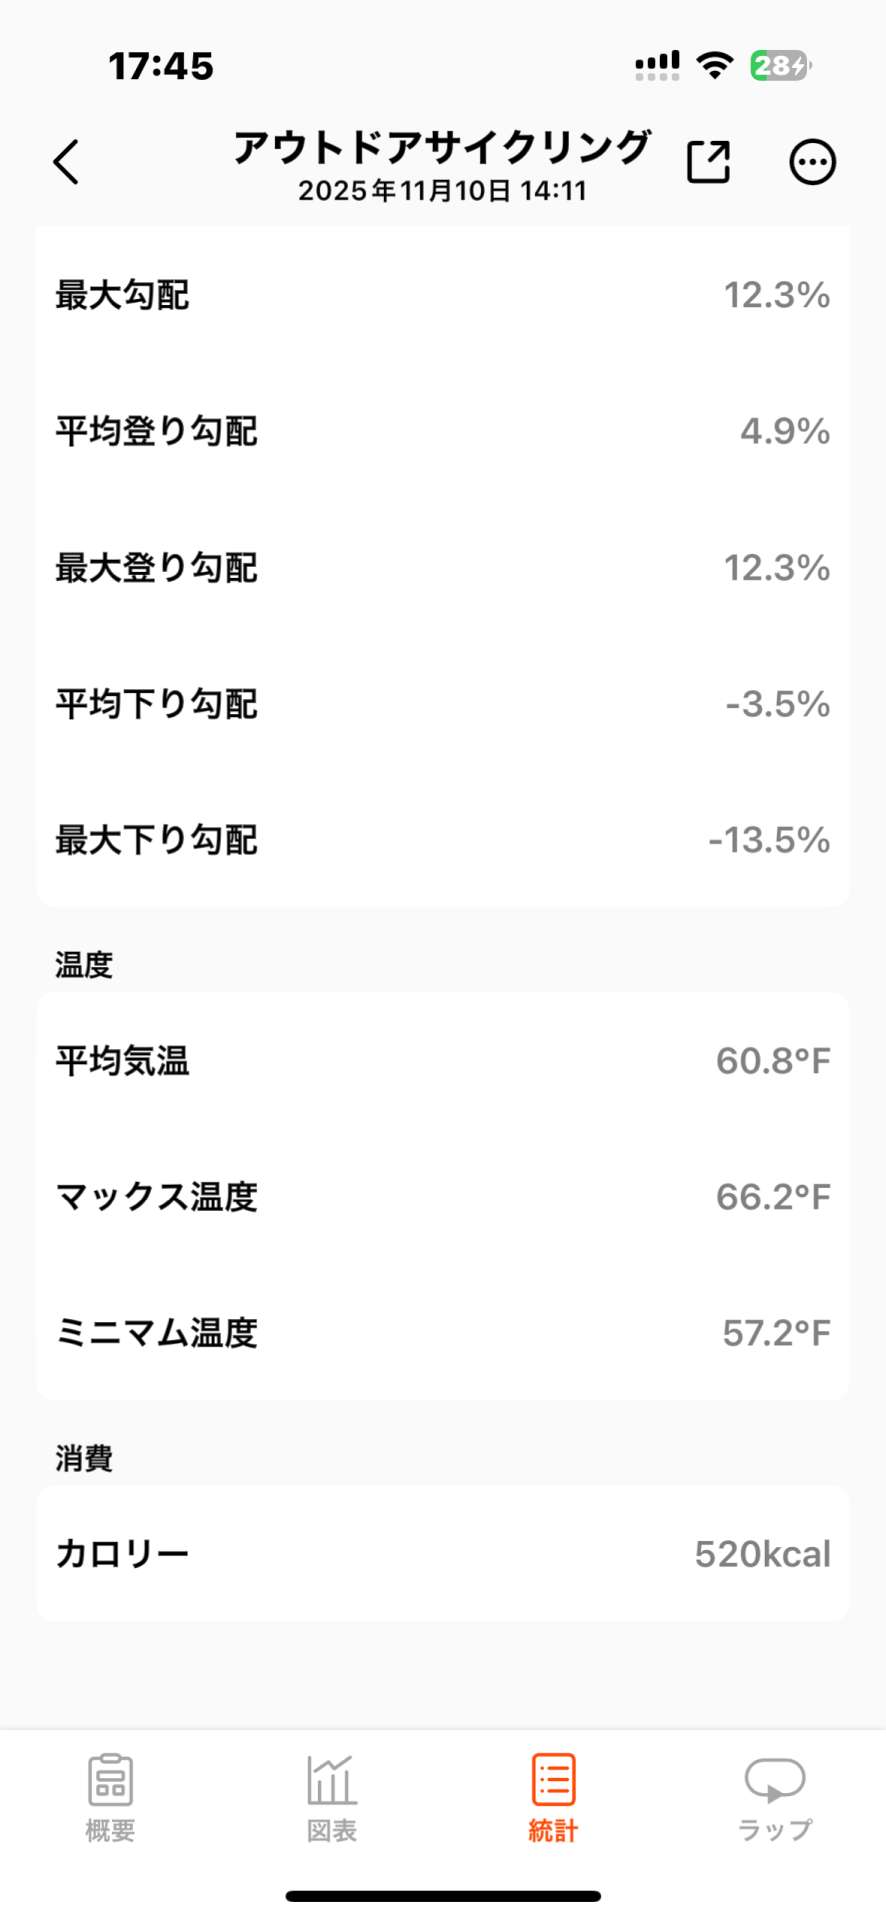Tap the back arrow icon
The height and width of the screenshot is (1920, 886).
(x=66, y=162)
